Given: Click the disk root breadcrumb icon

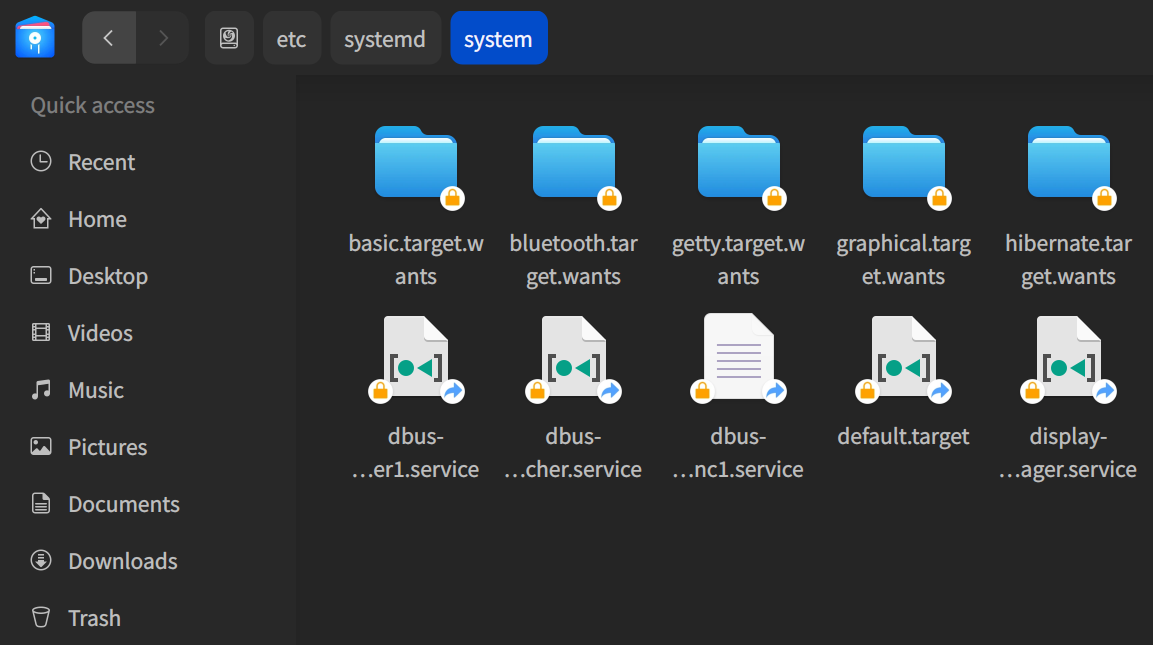Looking at the screenshot, I should pyautogui.click(x=229, y=38).
